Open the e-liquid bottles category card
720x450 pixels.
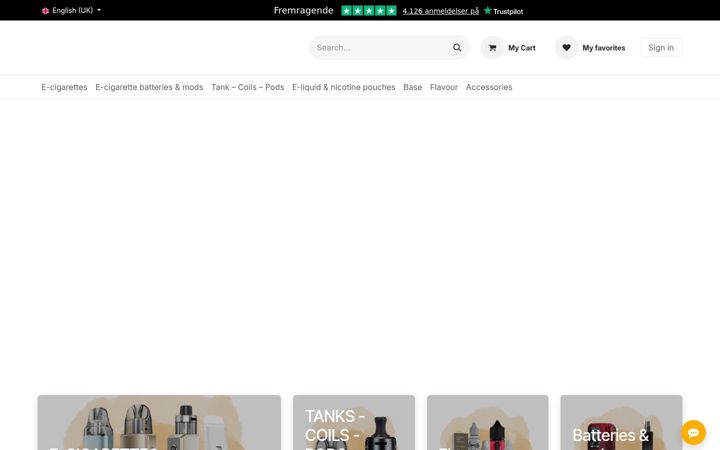pos(488,422)
